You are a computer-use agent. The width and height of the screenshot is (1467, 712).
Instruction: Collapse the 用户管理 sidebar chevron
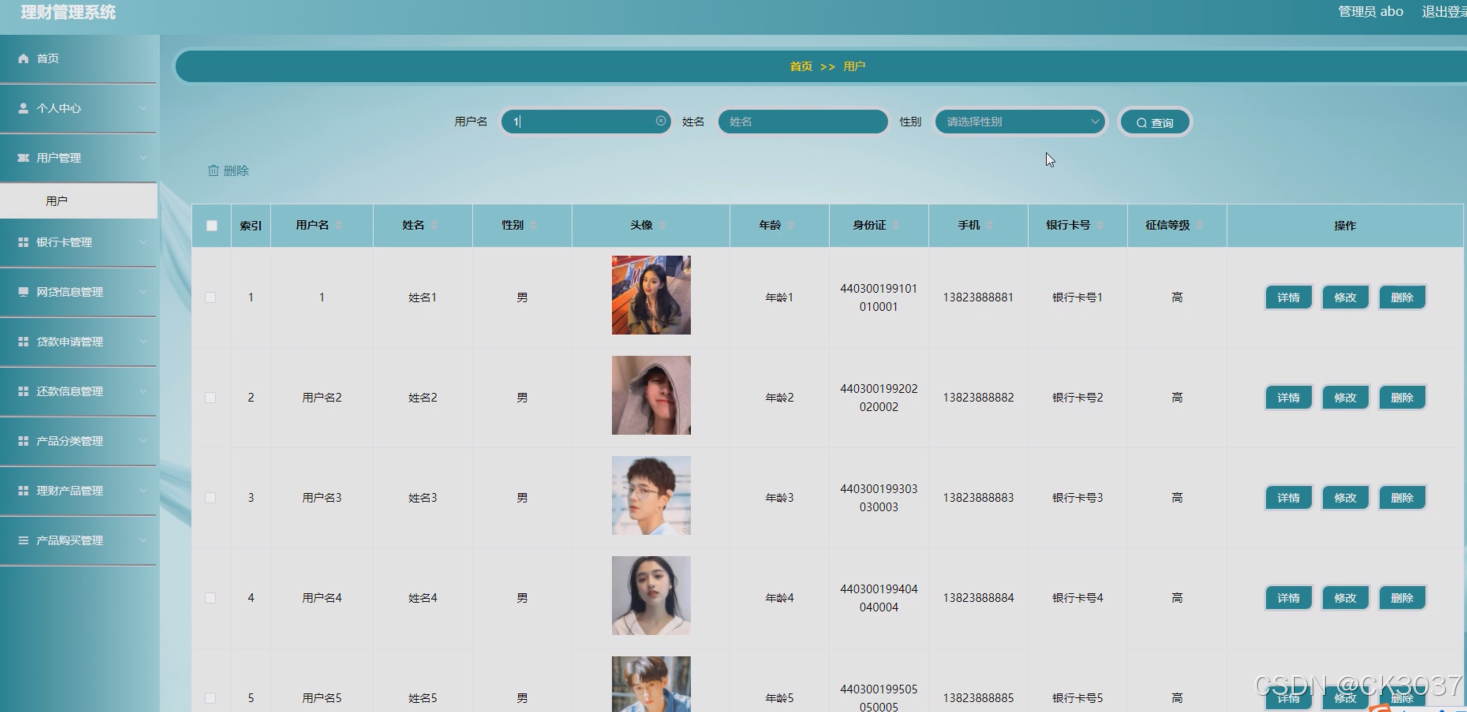pos(143,158)
